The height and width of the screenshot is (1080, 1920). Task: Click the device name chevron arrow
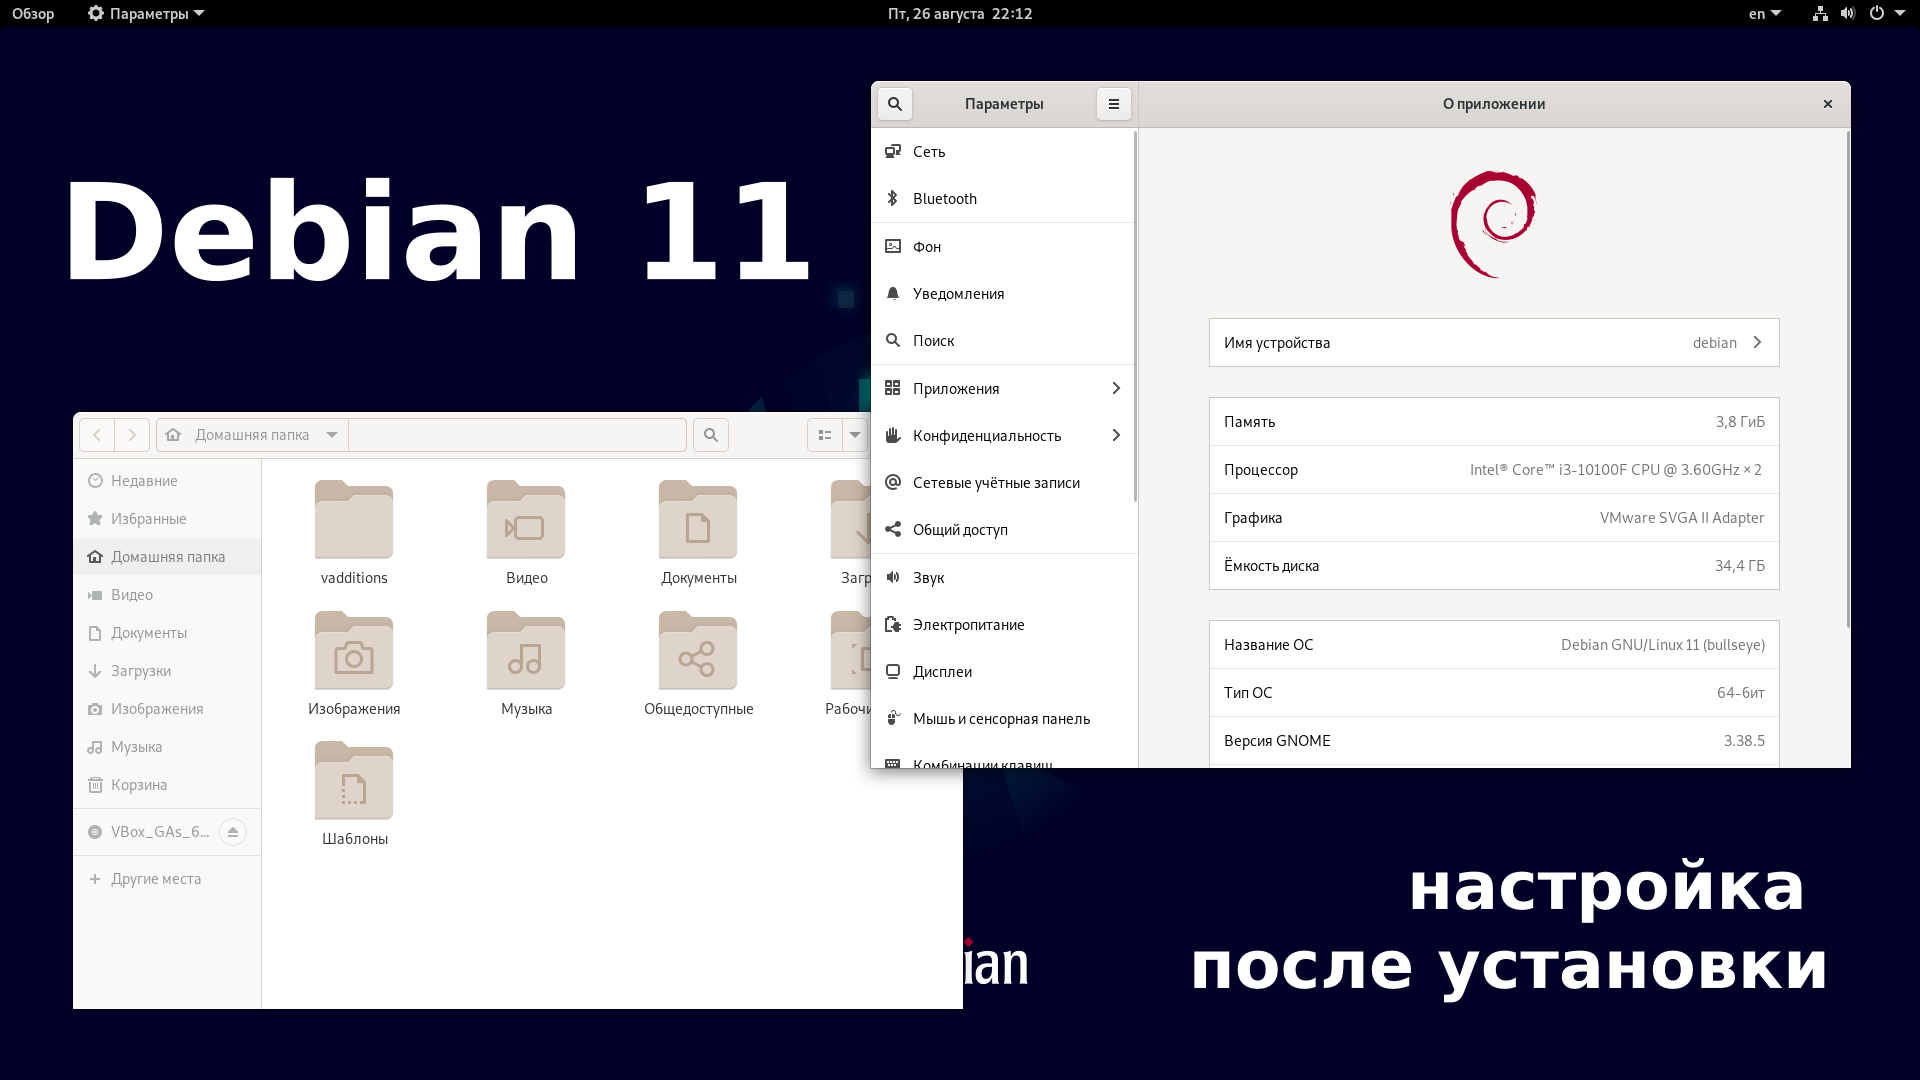click(1758, 342)
